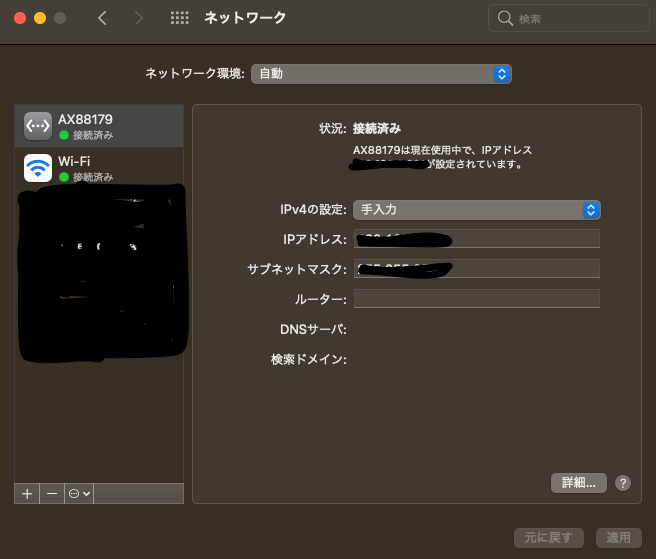Click the 状況 接続済み status text
The image size is (656, 559).
tap(377, 128)
